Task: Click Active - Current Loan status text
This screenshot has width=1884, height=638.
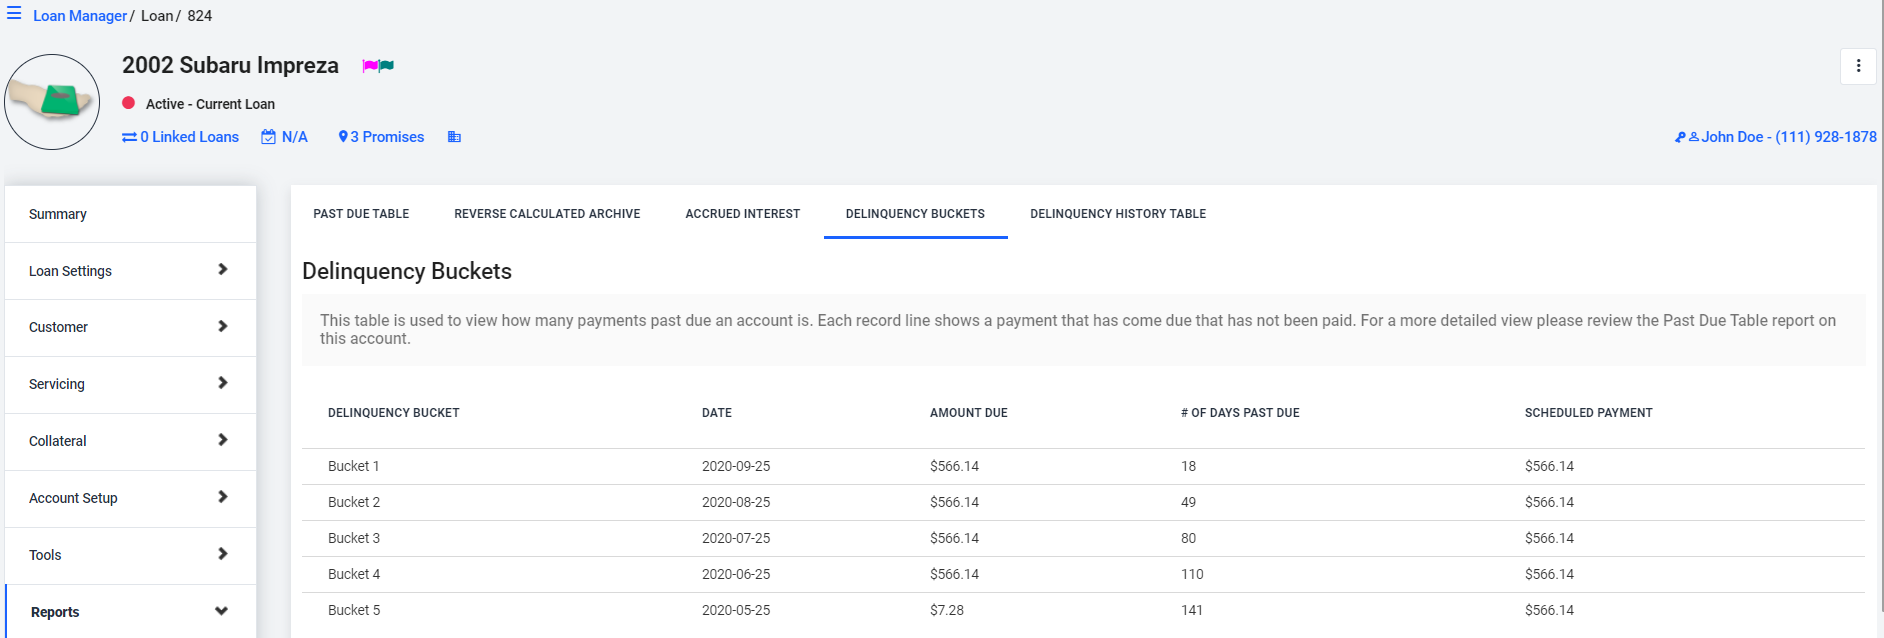Action: [x=210, y=104]
